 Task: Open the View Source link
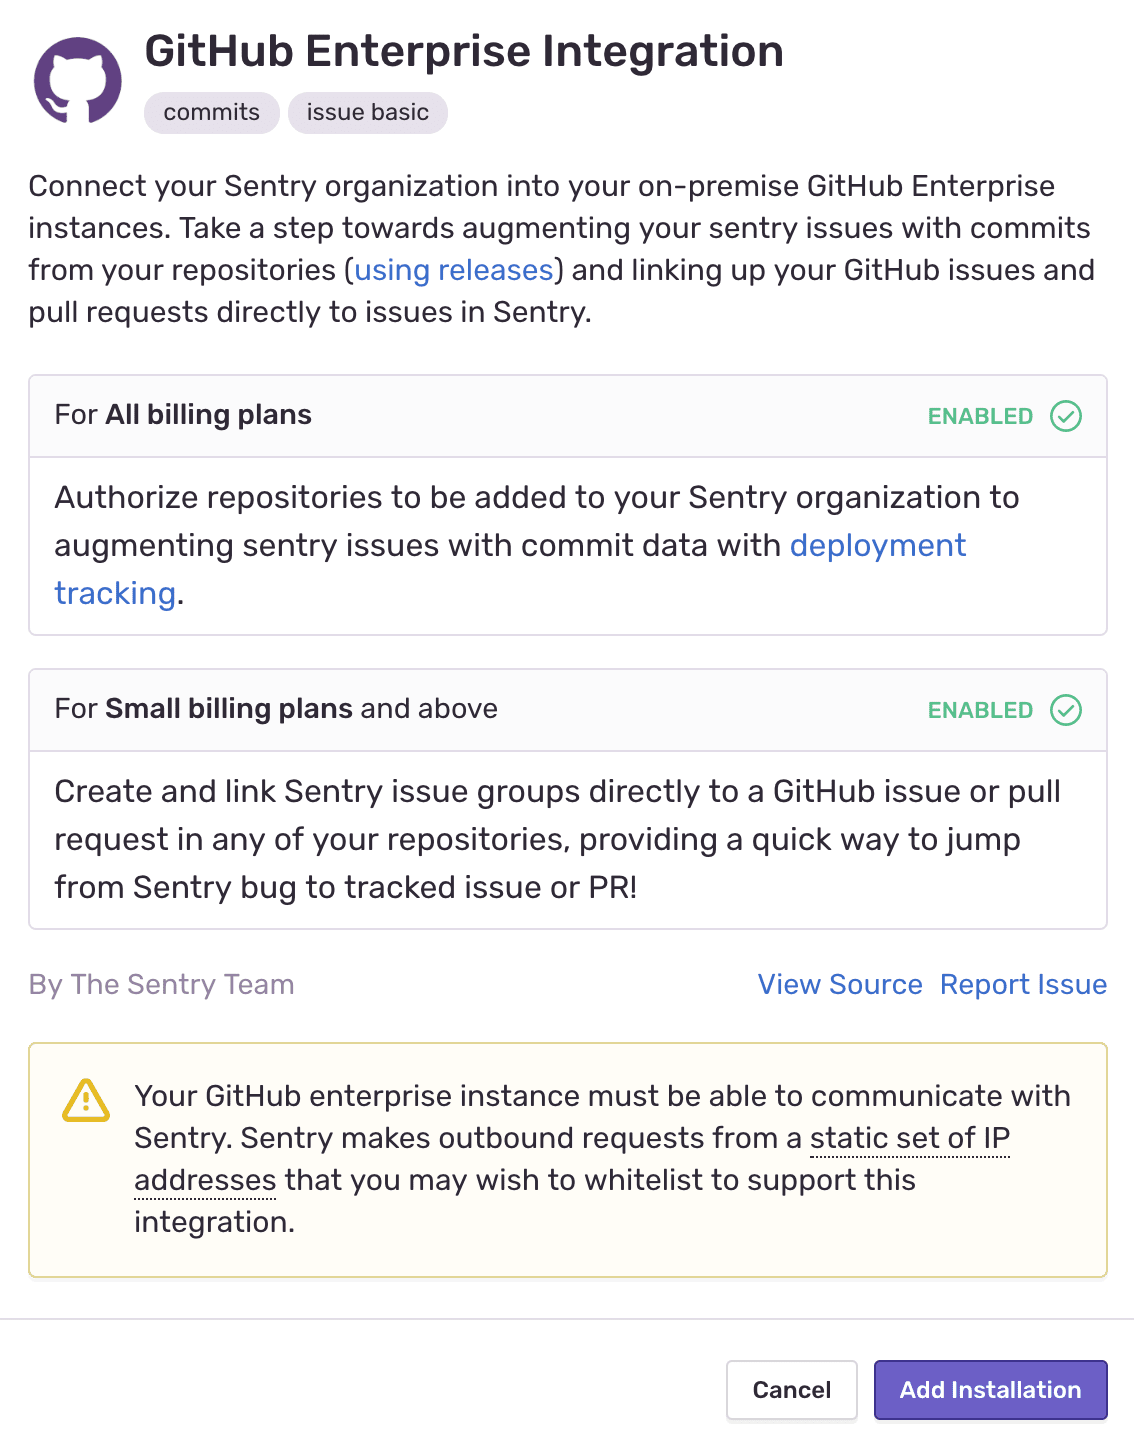coord(840,984)
